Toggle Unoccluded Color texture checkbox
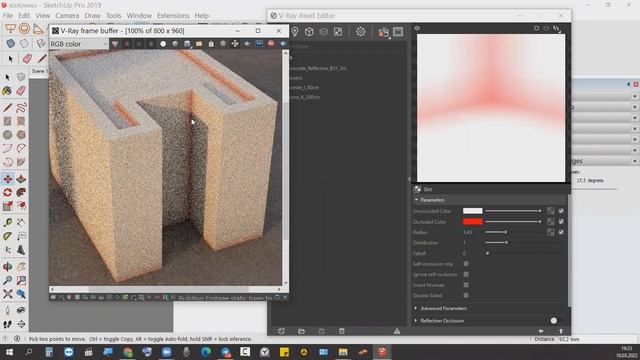640x360 pixels. pos(561,211)
